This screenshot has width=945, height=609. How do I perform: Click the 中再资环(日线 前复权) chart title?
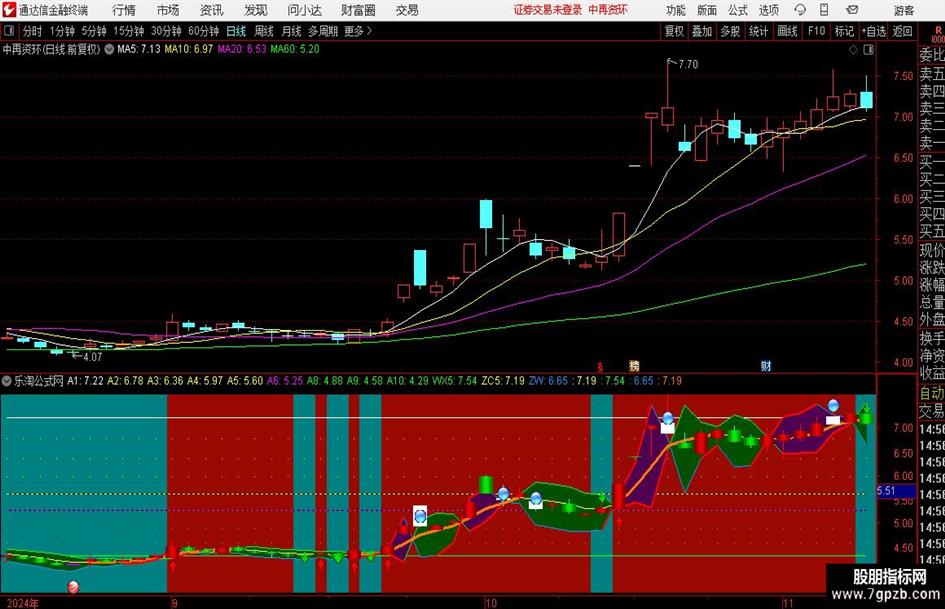(51, 49)
